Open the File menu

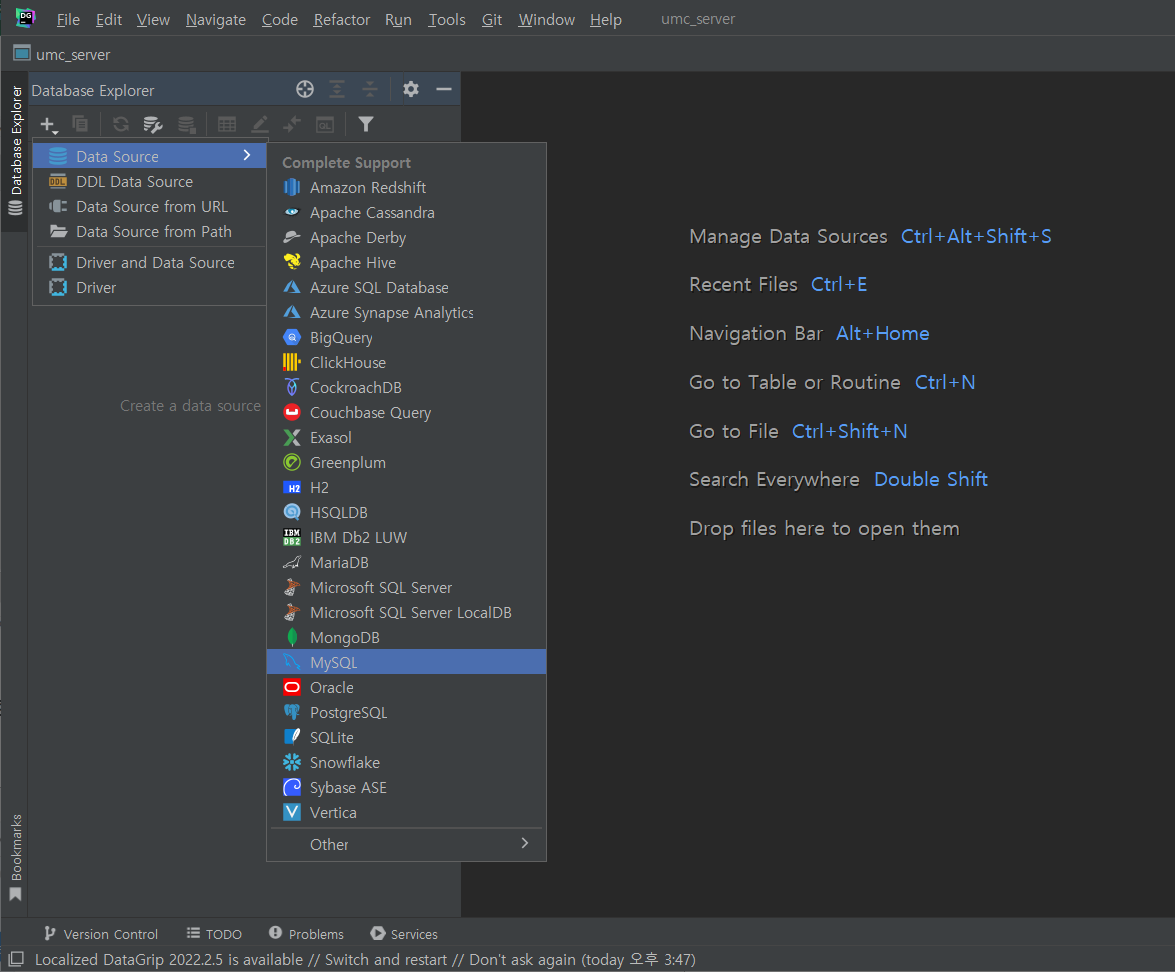point(68,19)
